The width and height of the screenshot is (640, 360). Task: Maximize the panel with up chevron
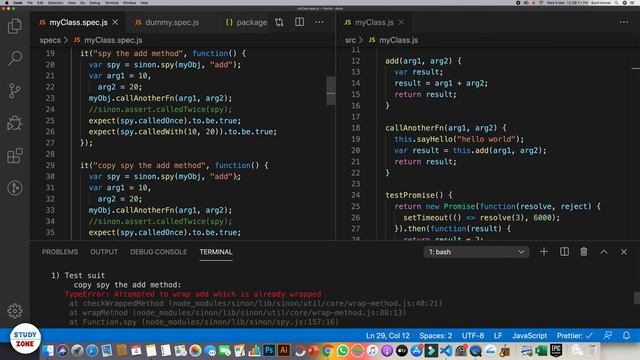click(604, 252)
